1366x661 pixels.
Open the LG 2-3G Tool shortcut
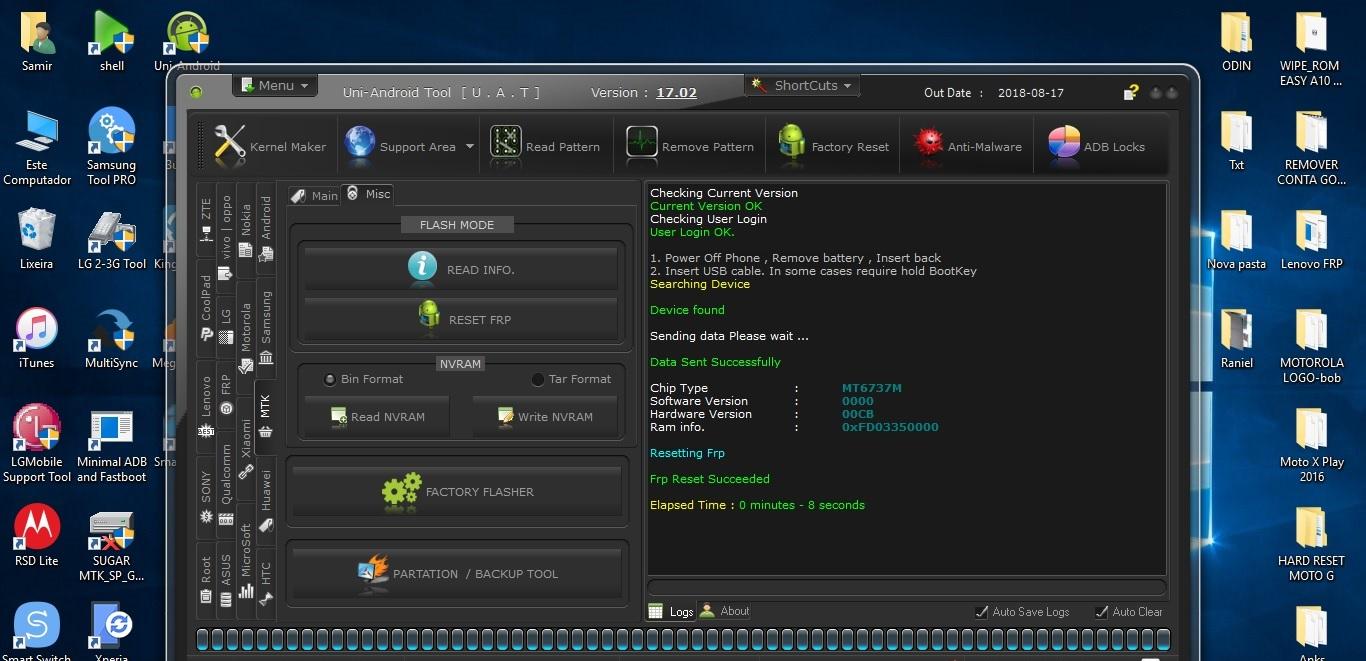(x=111, y=239)
